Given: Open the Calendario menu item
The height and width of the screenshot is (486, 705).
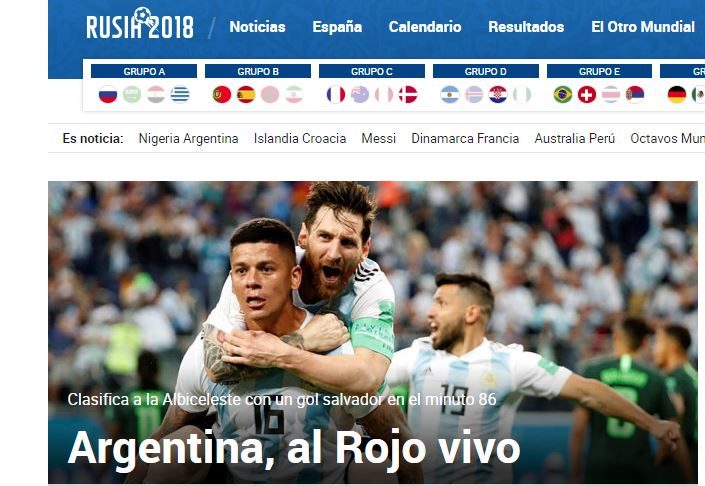Looking at the screenshot, I should tap(425, 27).
